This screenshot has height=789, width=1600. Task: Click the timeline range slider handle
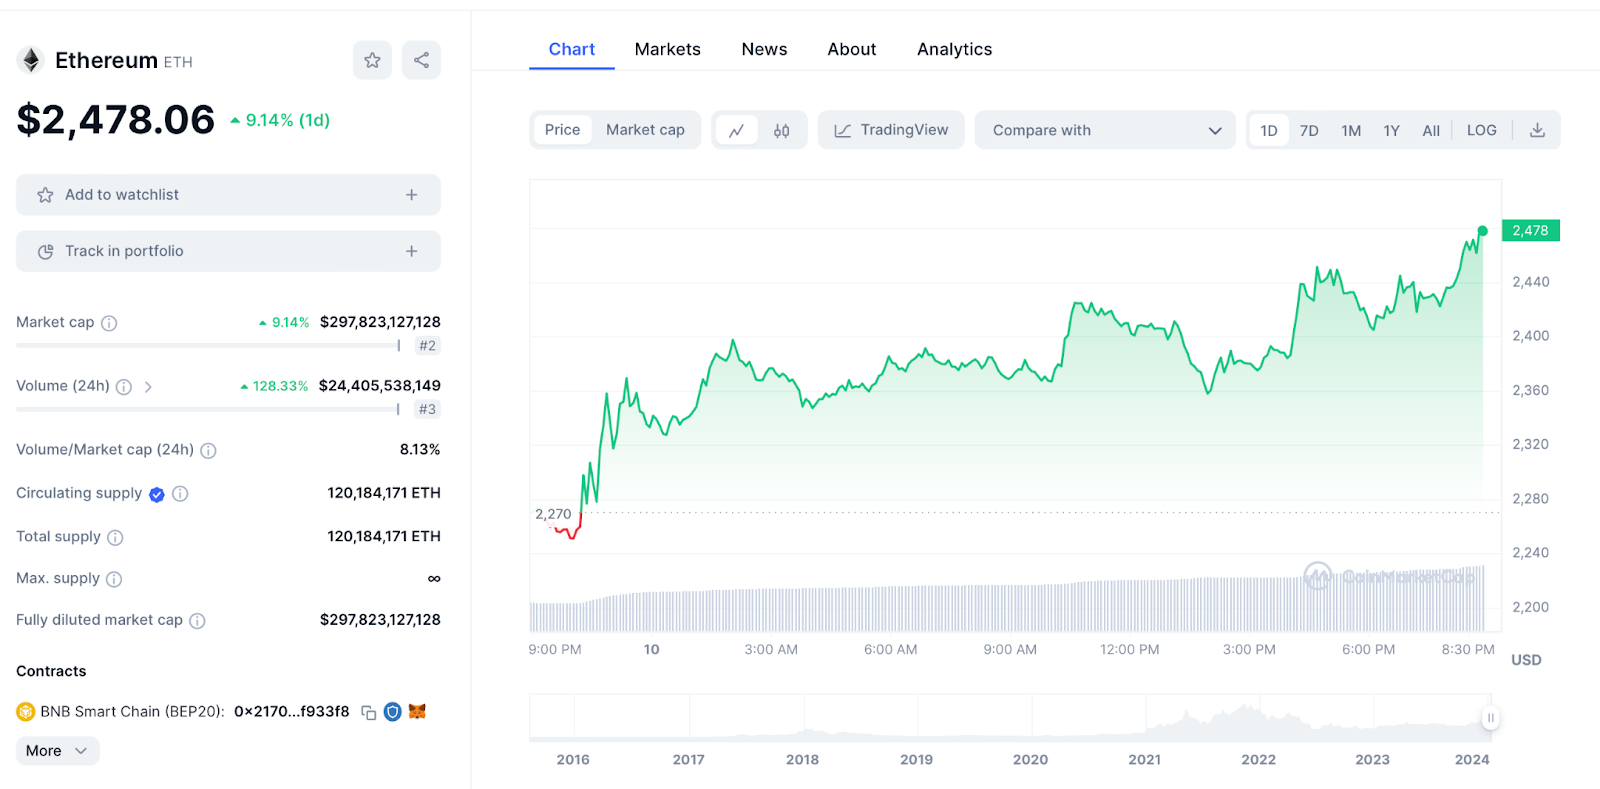pyautogui.click(x=1490, y=718)
